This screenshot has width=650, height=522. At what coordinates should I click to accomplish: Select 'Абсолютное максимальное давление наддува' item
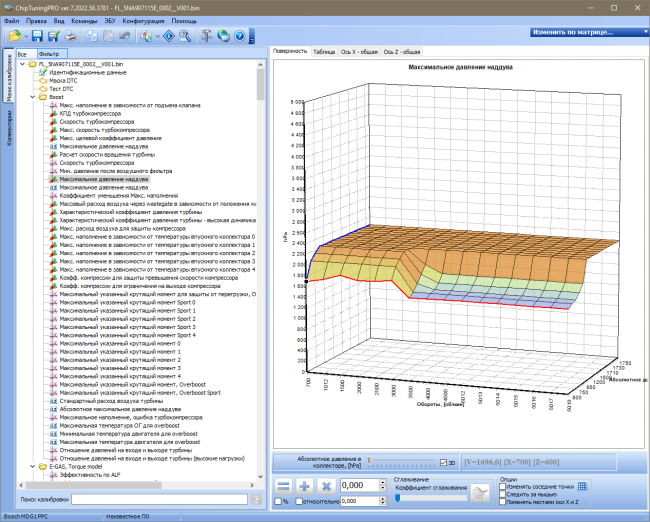(x=120, y=409)
